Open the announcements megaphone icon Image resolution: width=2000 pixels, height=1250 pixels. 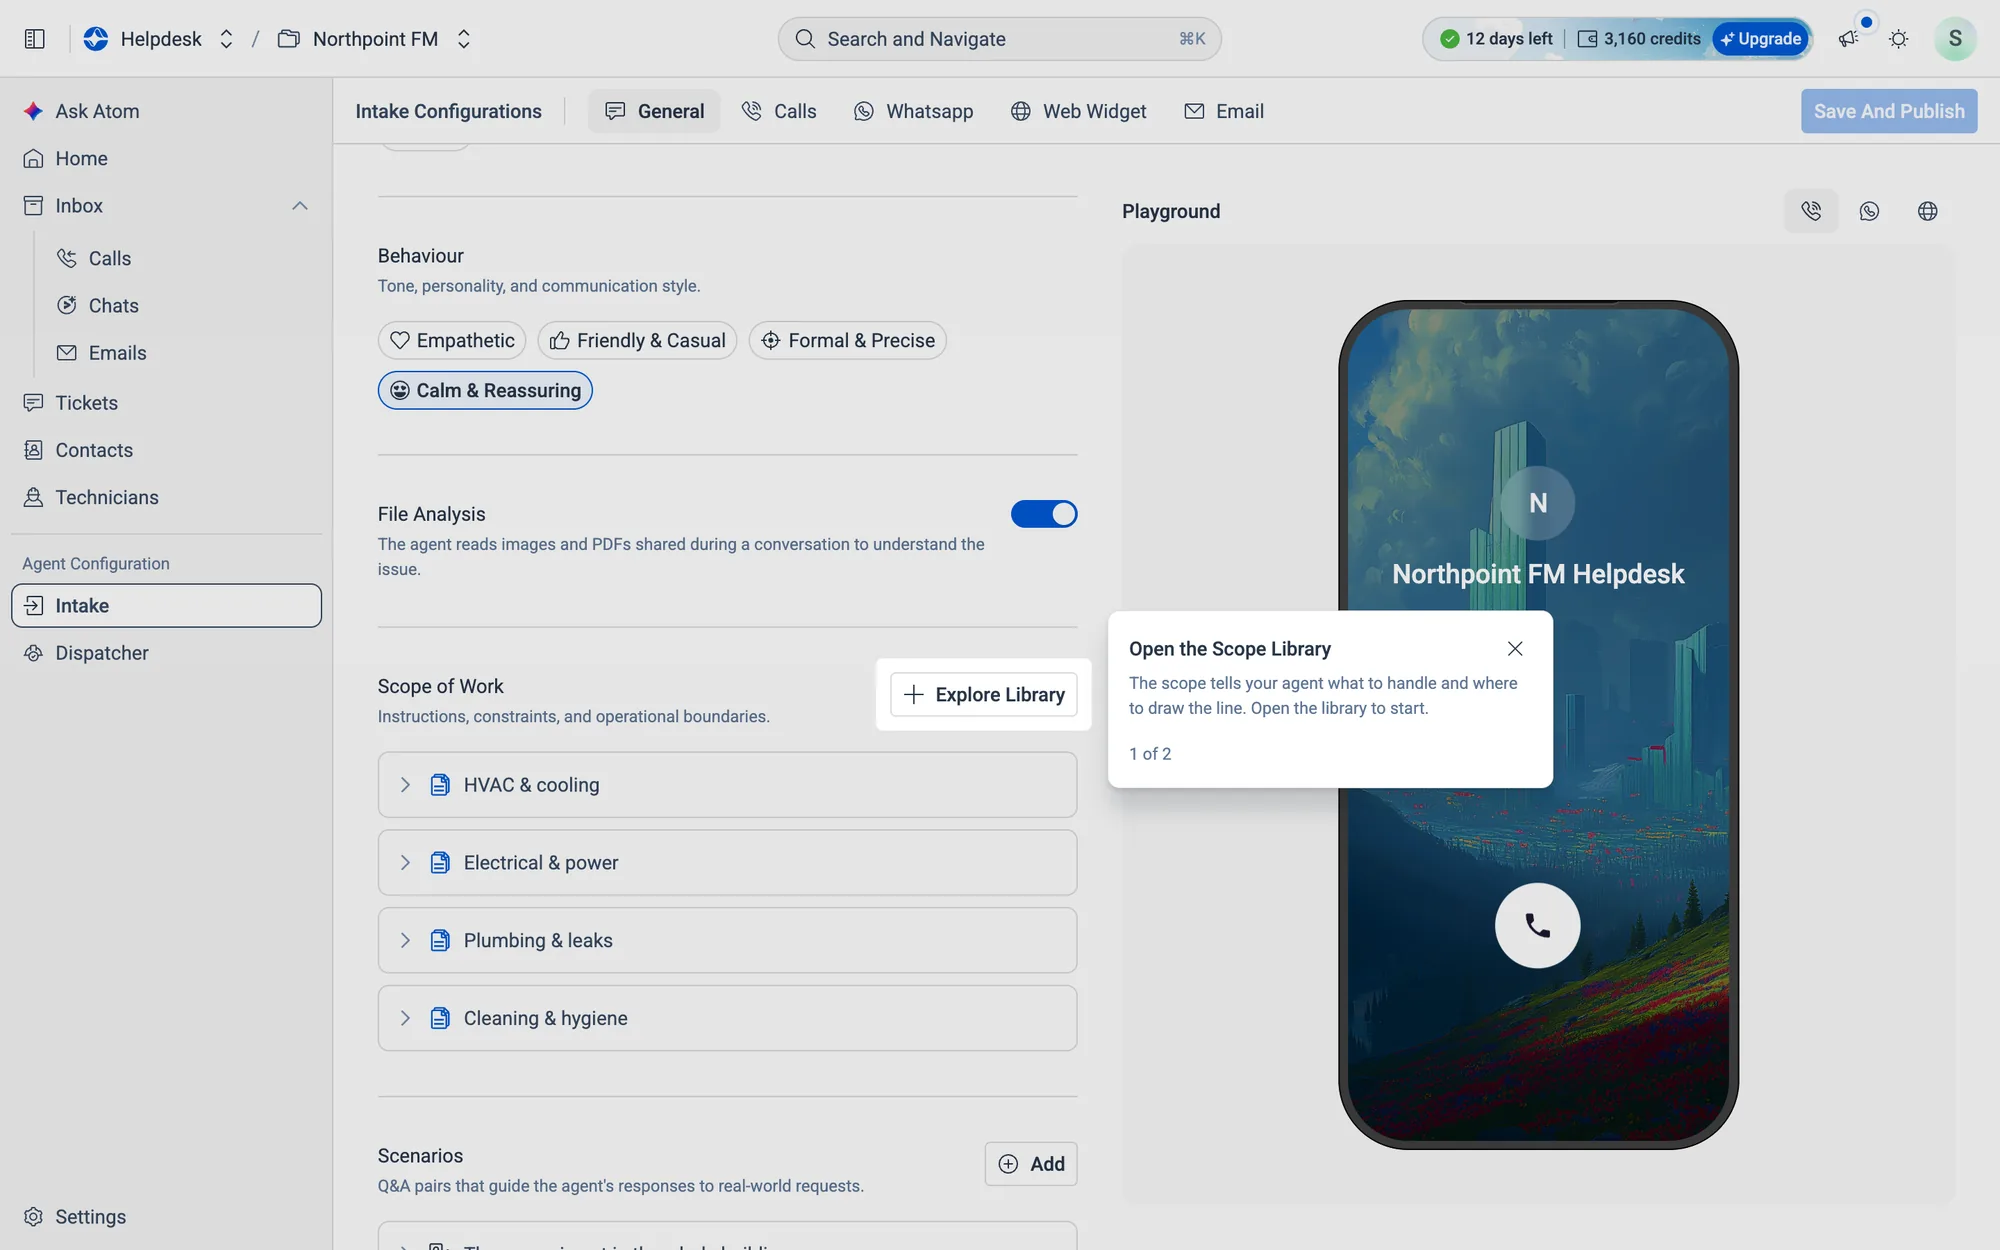click(x=1848, y=39)
